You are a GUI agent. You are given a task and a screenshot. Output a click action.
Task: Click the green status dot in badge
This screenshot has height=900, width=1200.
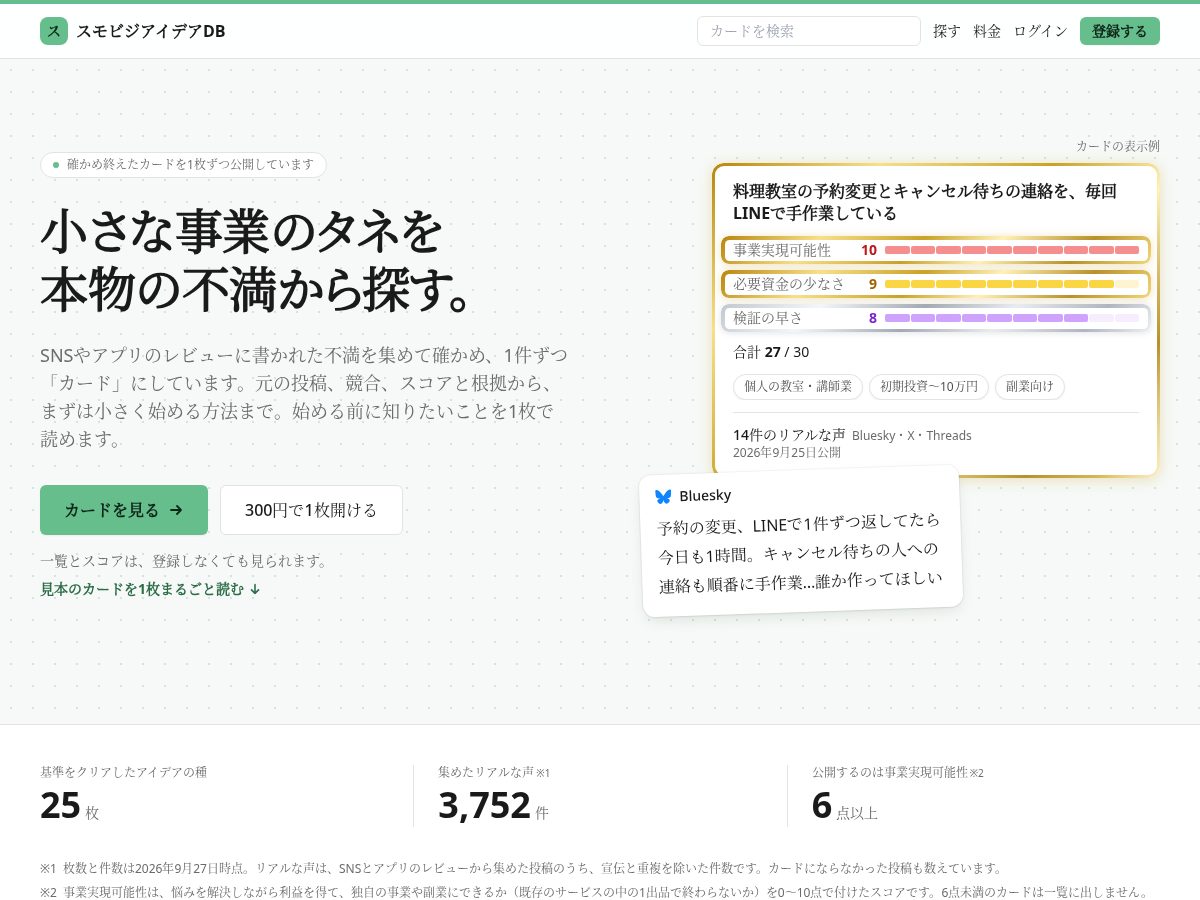(56, 164)
